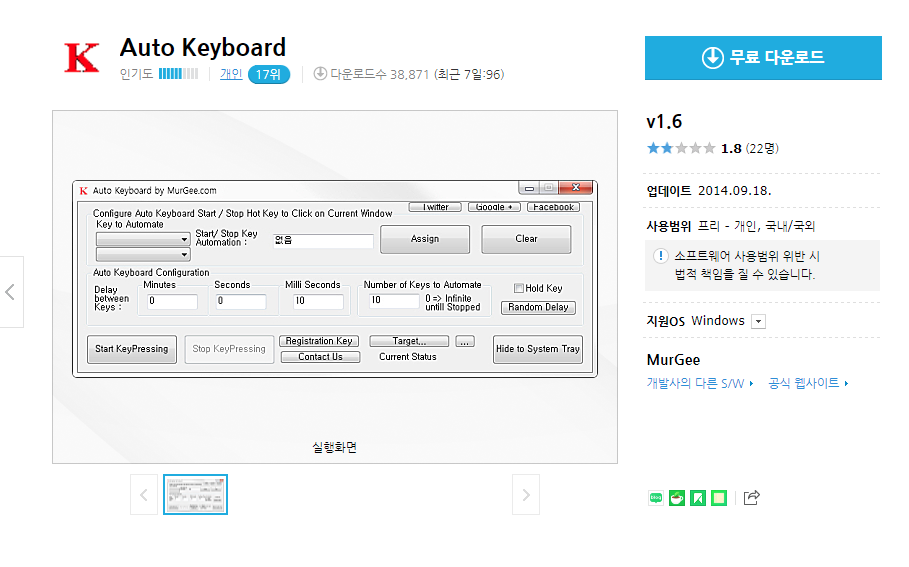Click the info exclamation icon beside 소프트웨어 사용범위
The image size is (909, 567).
pyautogui.click(x=660, y=256)
